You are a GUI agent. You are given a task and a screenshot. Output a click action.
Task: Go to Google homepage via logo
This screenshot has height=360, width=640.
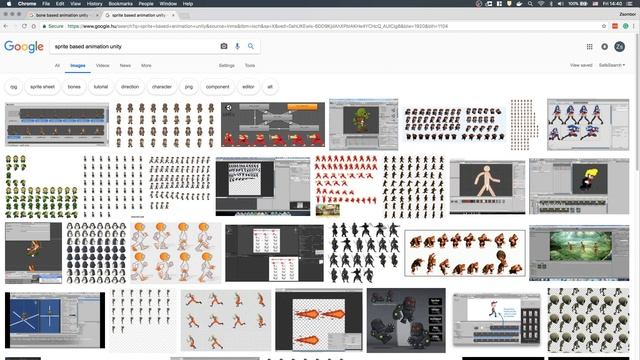24,47
